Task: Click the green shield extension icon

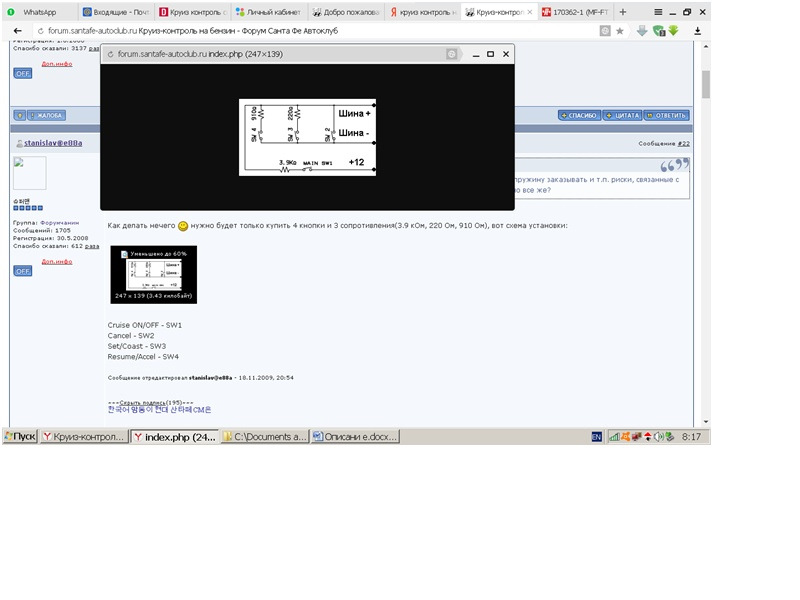Action: pos(659,31)
